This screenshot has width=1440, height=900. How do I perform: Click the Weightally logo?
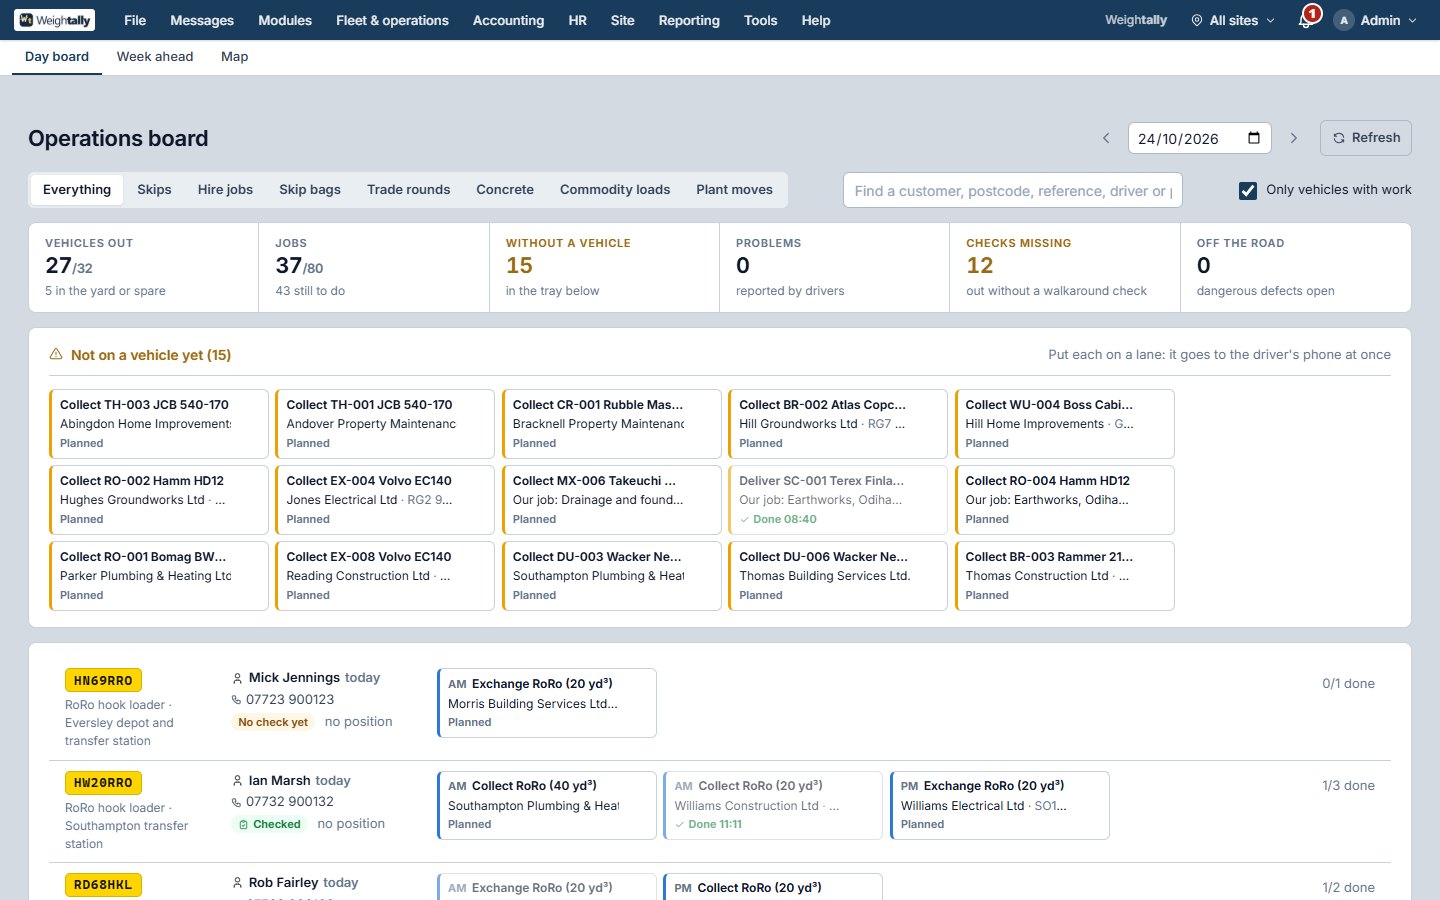pos(54,20)
